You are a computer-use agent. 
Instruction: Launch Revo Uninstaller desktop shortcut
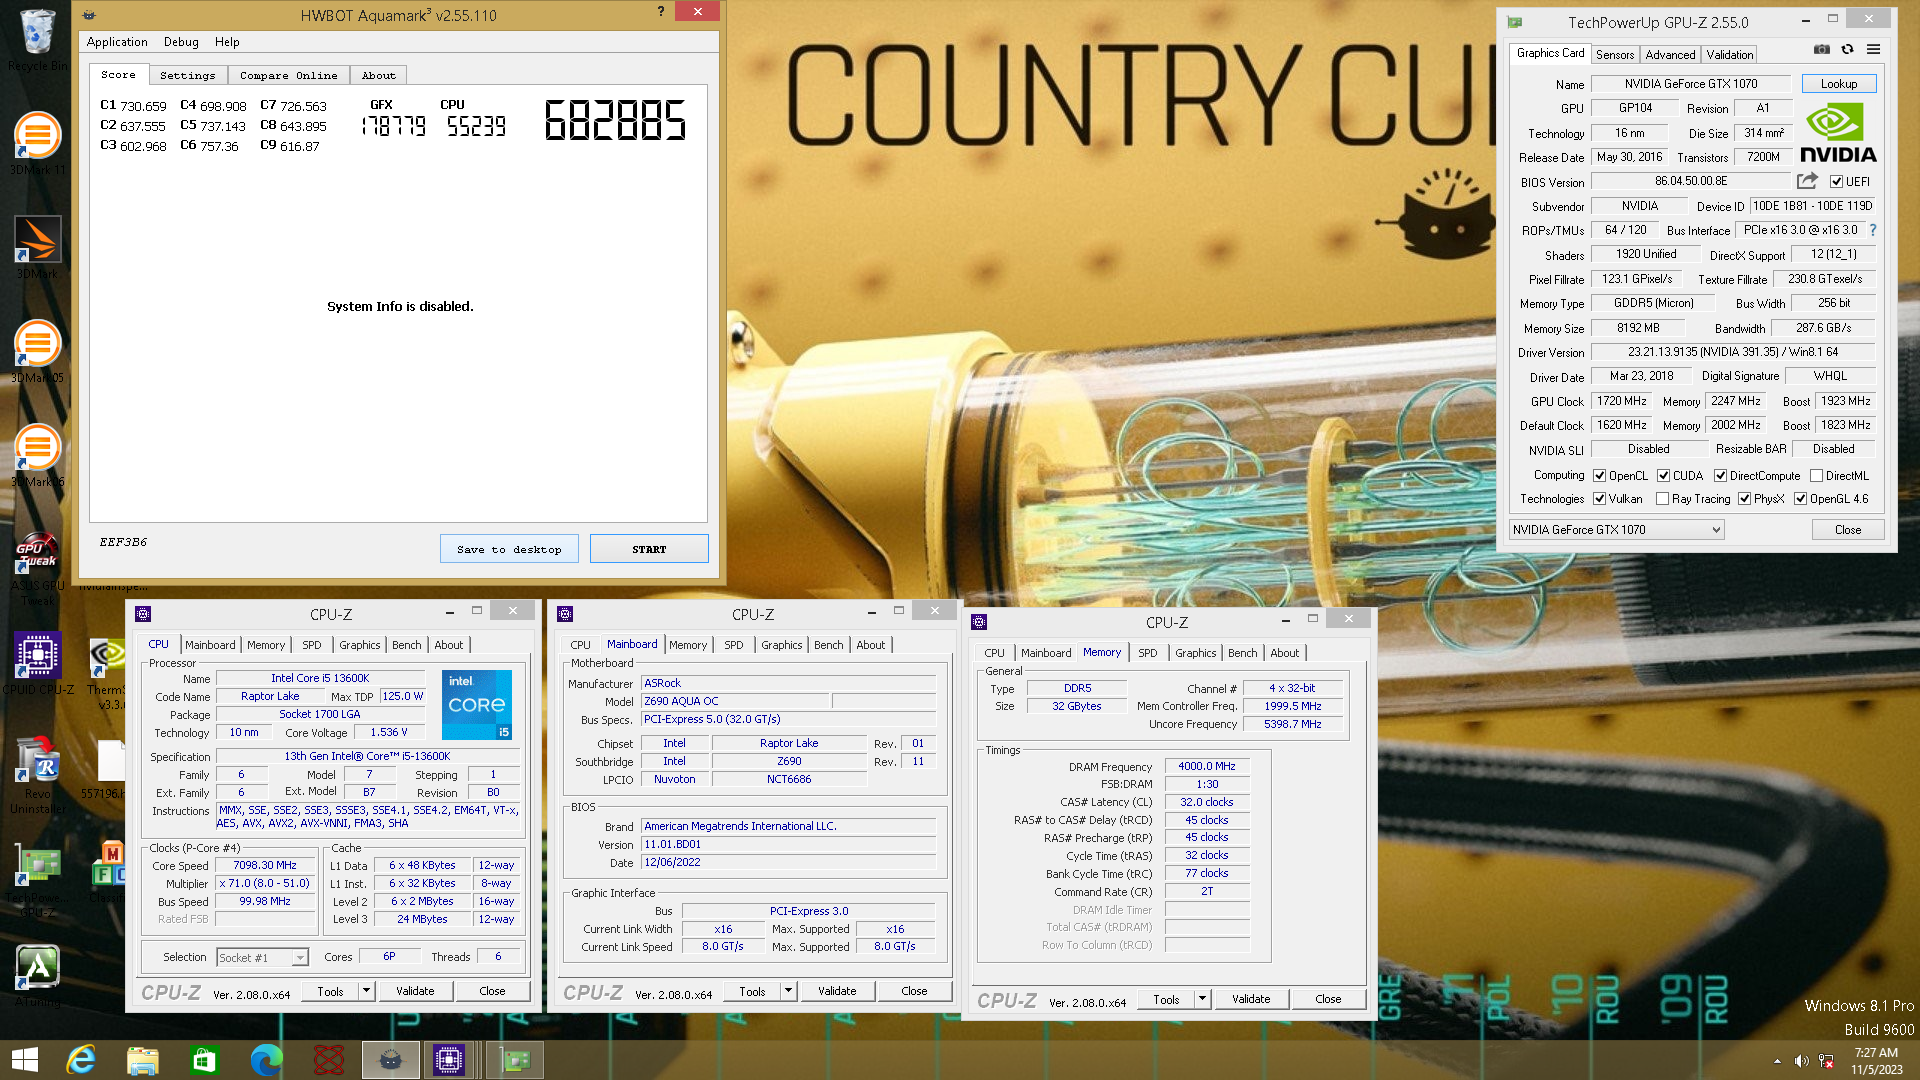(x=37, y=776)
